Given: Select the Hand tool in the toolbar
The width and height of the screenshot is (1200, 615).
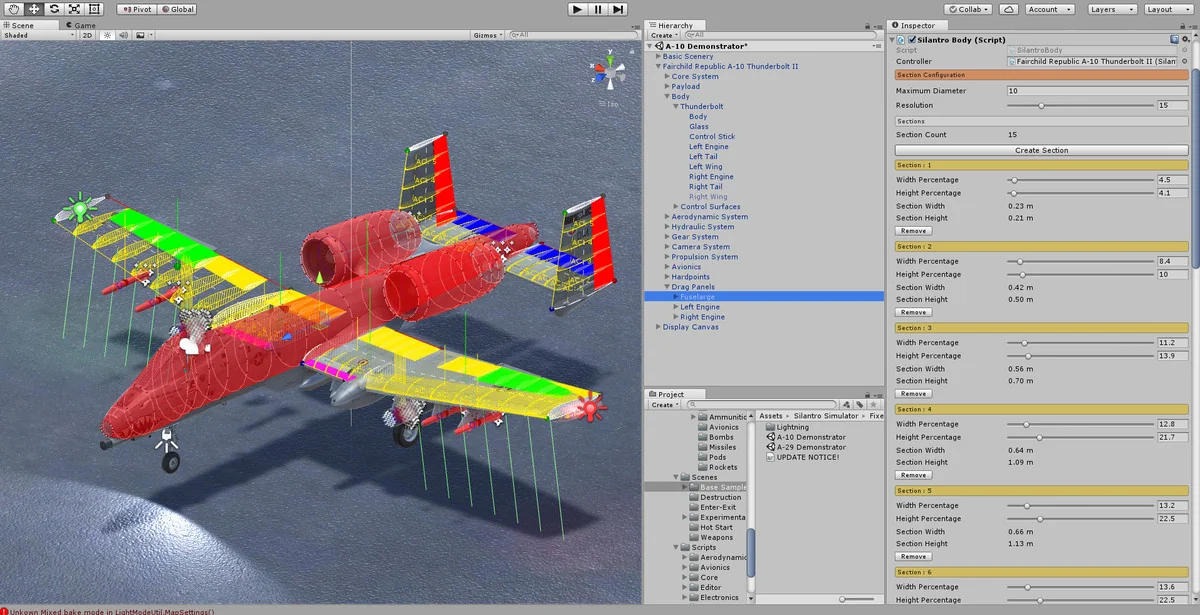Looking at the screenshot, I should [x=14, y=9].
